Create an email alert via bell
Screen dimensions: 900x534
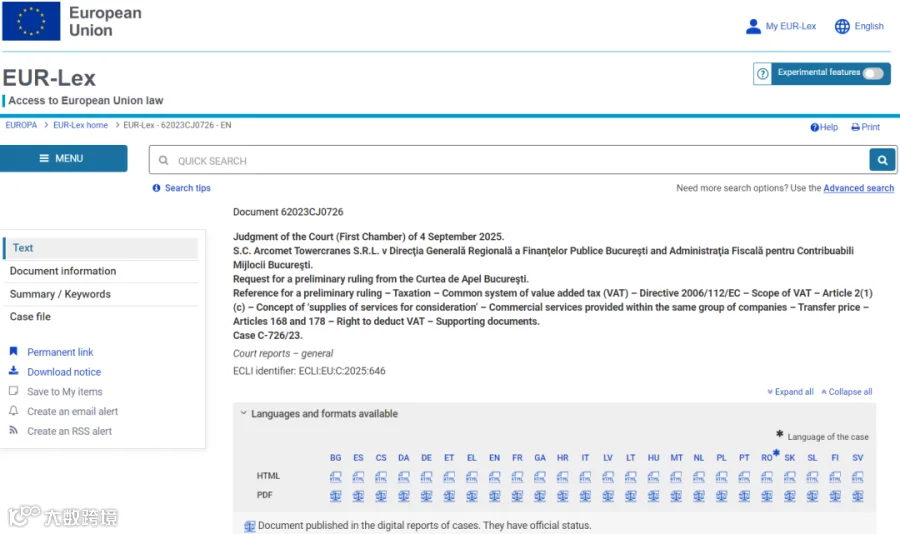(x=64, y=411)
